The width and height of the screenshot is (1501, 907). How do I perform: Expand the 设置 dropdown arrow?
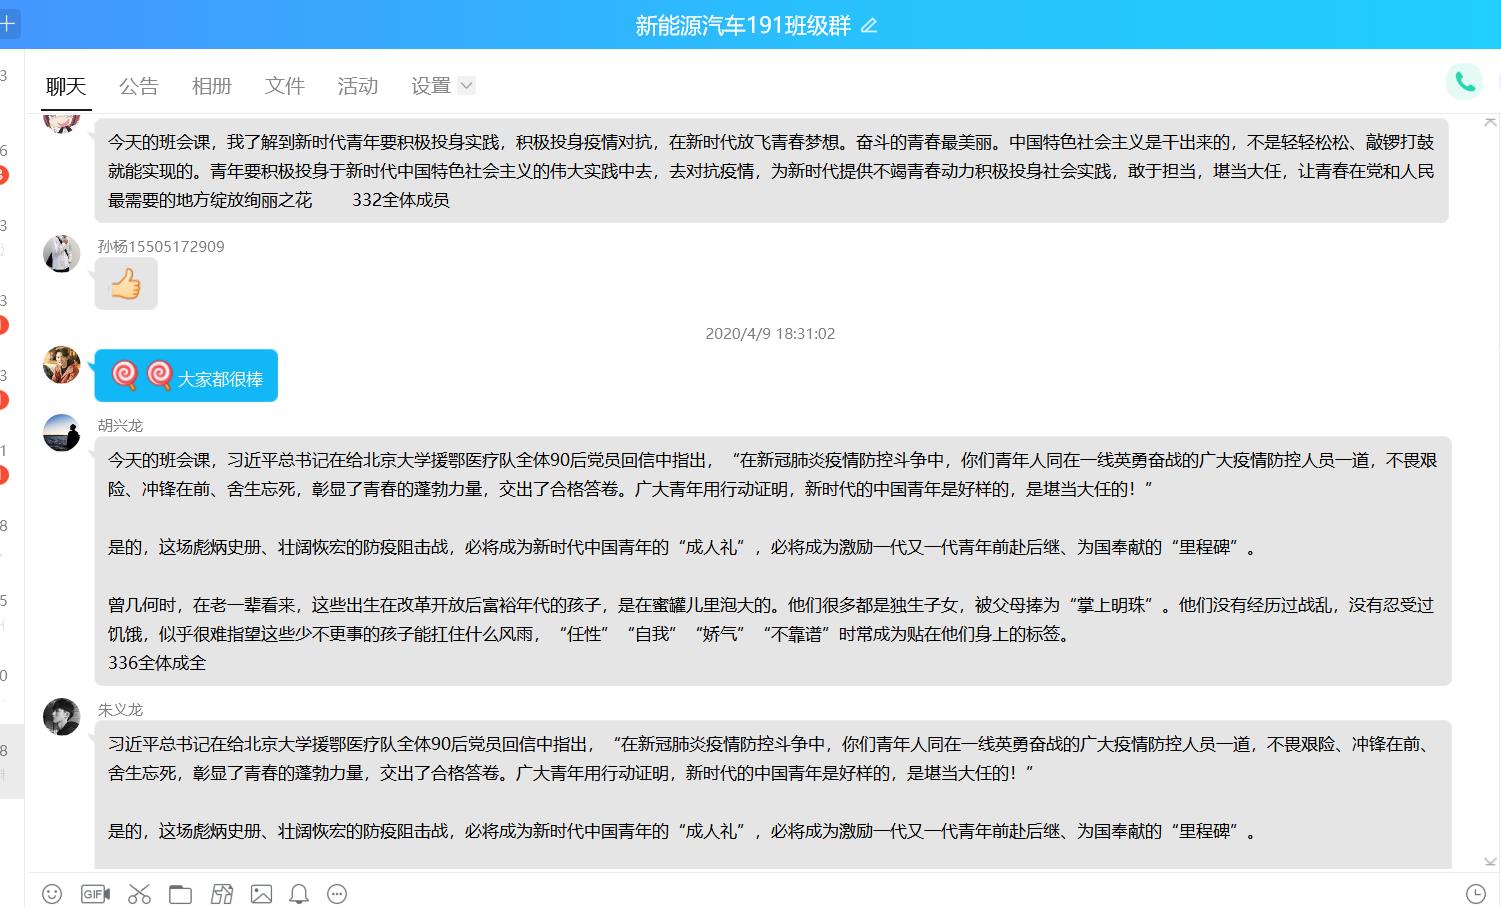point(466,86)
